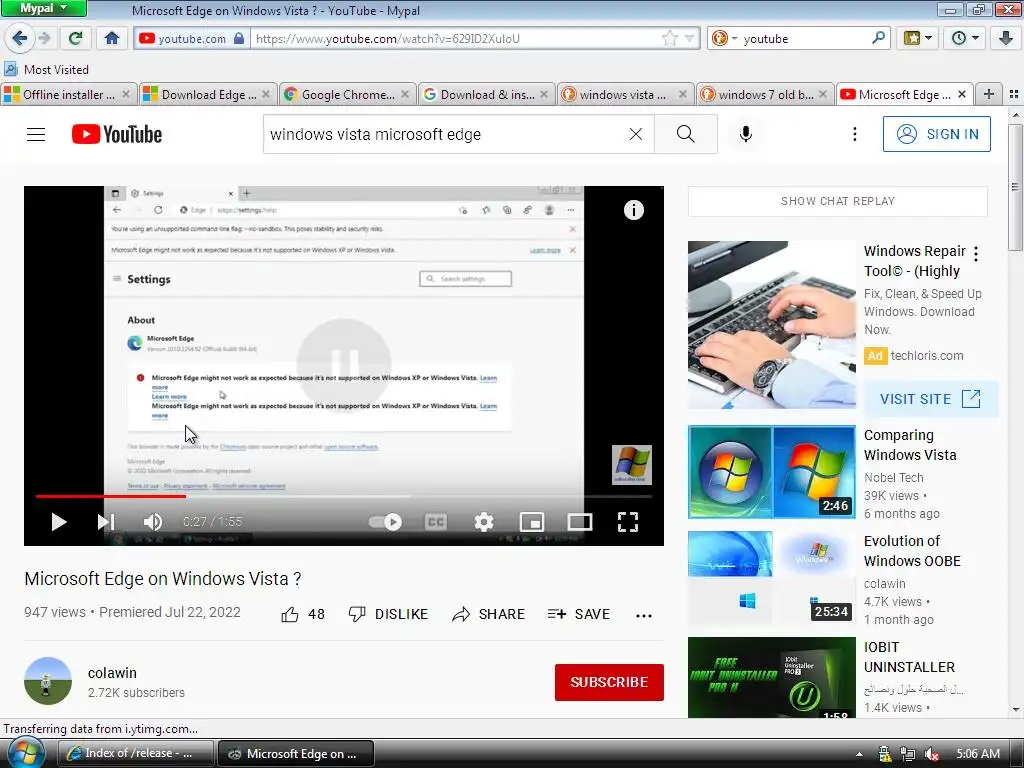Open the search engine selector dropdown

point(724,39)
